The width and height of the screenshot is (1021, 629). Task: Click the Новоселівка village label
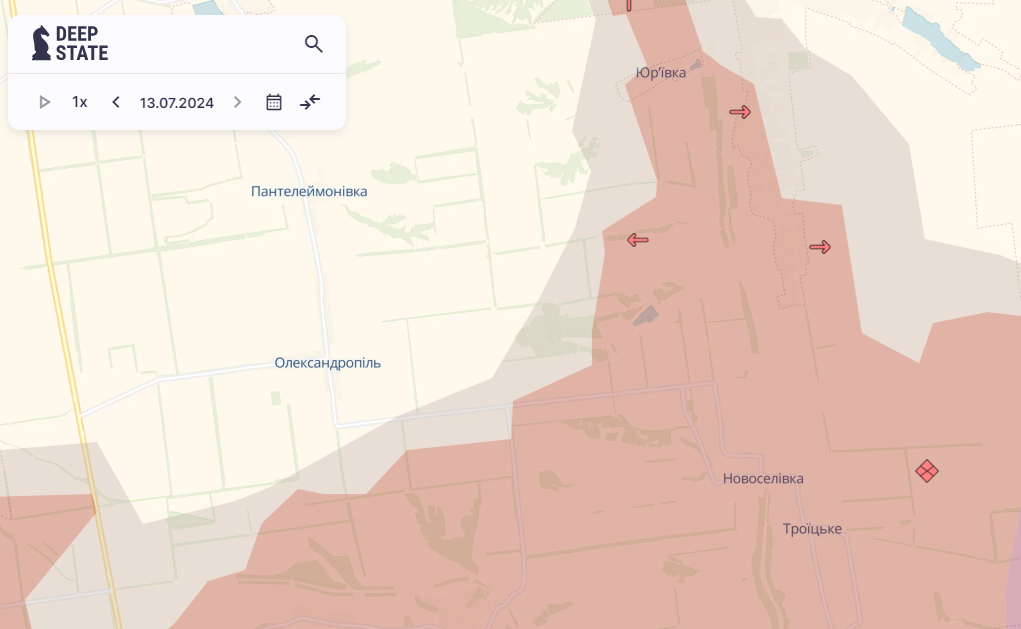tap(763, 479)
